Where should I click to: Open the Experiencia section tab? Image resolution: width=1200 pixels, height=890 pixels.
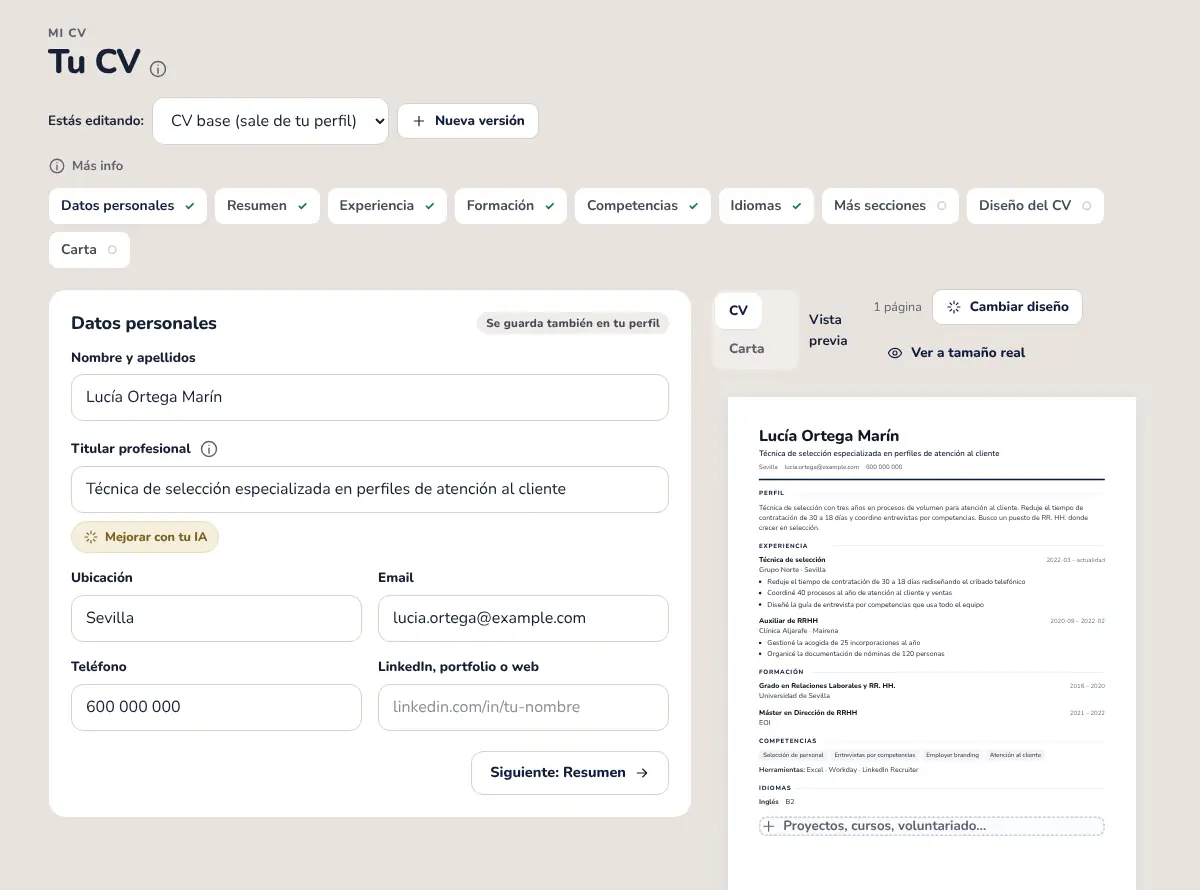387,205
